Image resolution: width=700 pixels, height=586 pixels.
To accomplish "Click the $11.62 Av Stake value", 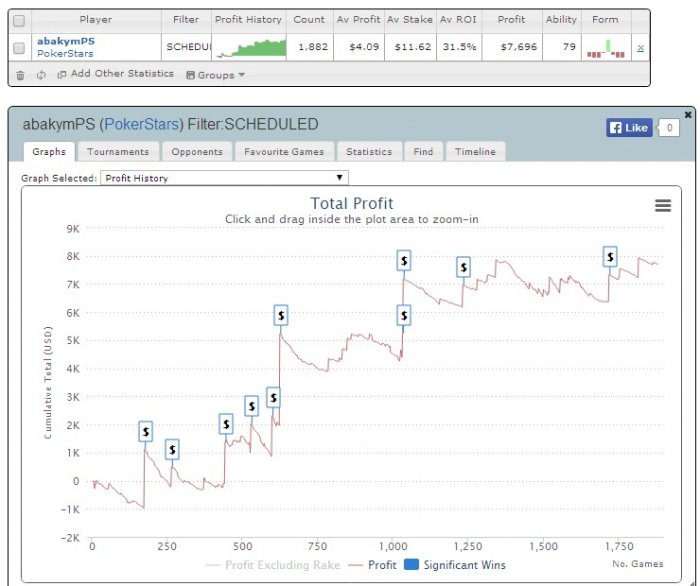I will [x=412, y=47].
